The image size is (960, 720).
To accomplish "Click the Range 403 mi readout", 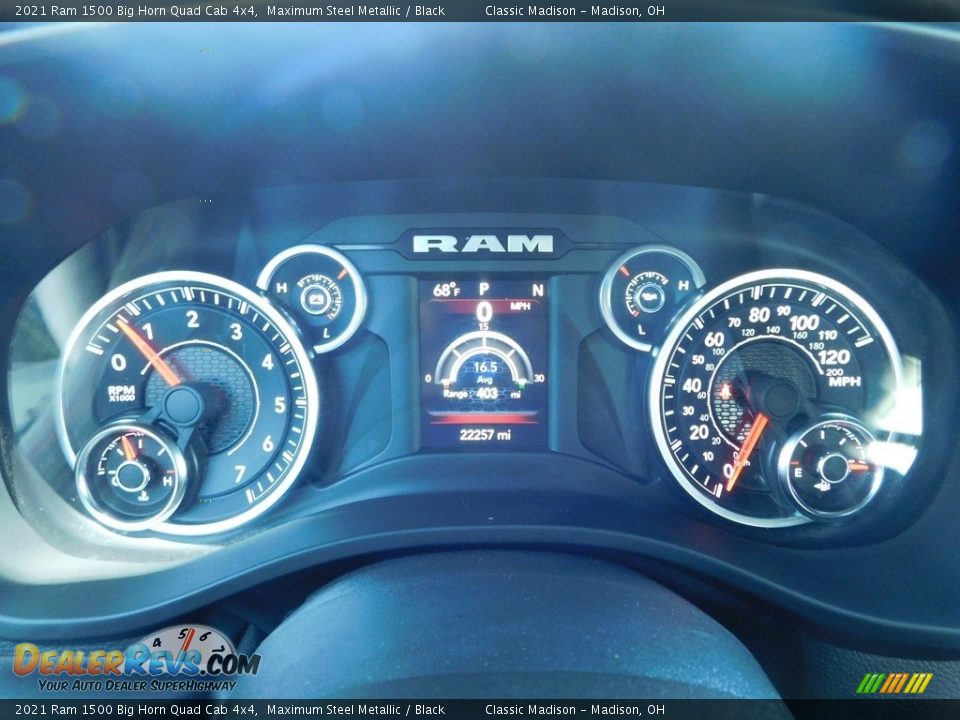I will pyautogui.click(x=484, y=394).
